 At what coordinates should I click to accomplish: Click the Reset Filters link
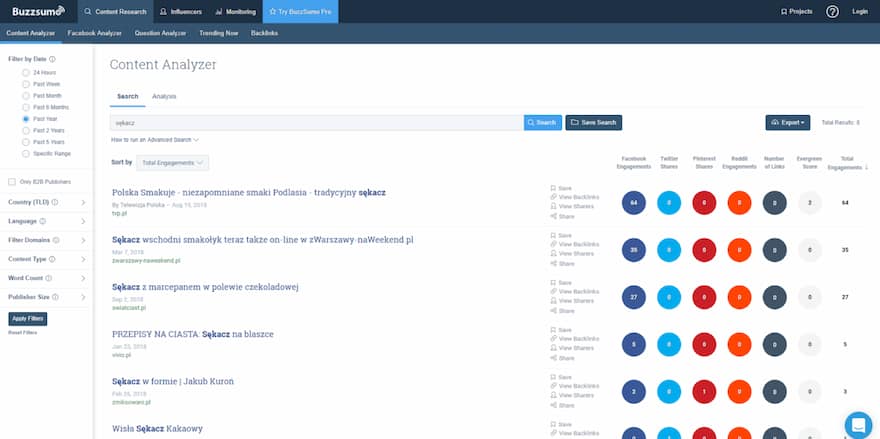click(22, 333)
